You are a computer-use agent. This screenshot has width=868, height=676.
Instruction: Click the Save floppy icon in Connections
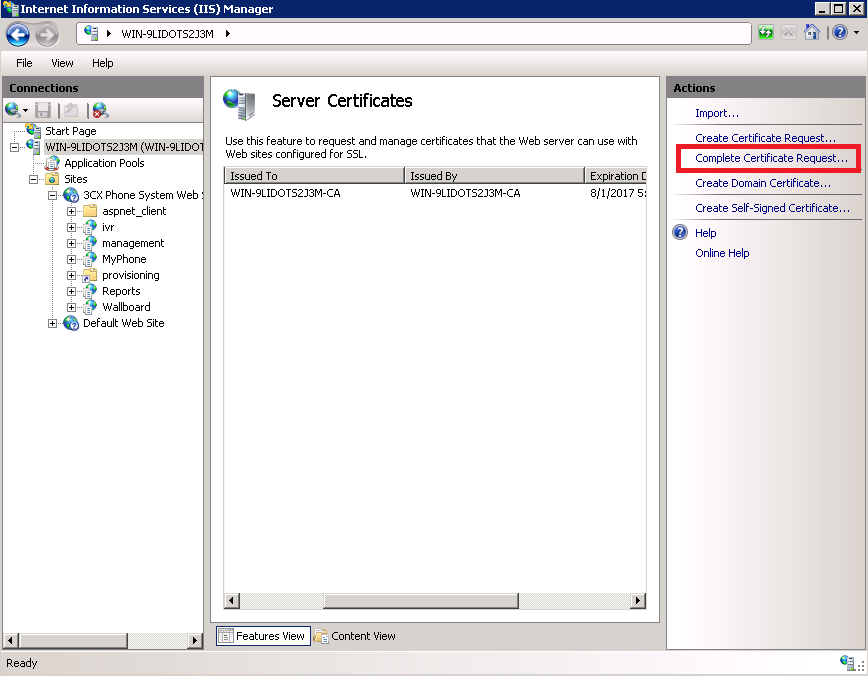[x=43, y=110]
